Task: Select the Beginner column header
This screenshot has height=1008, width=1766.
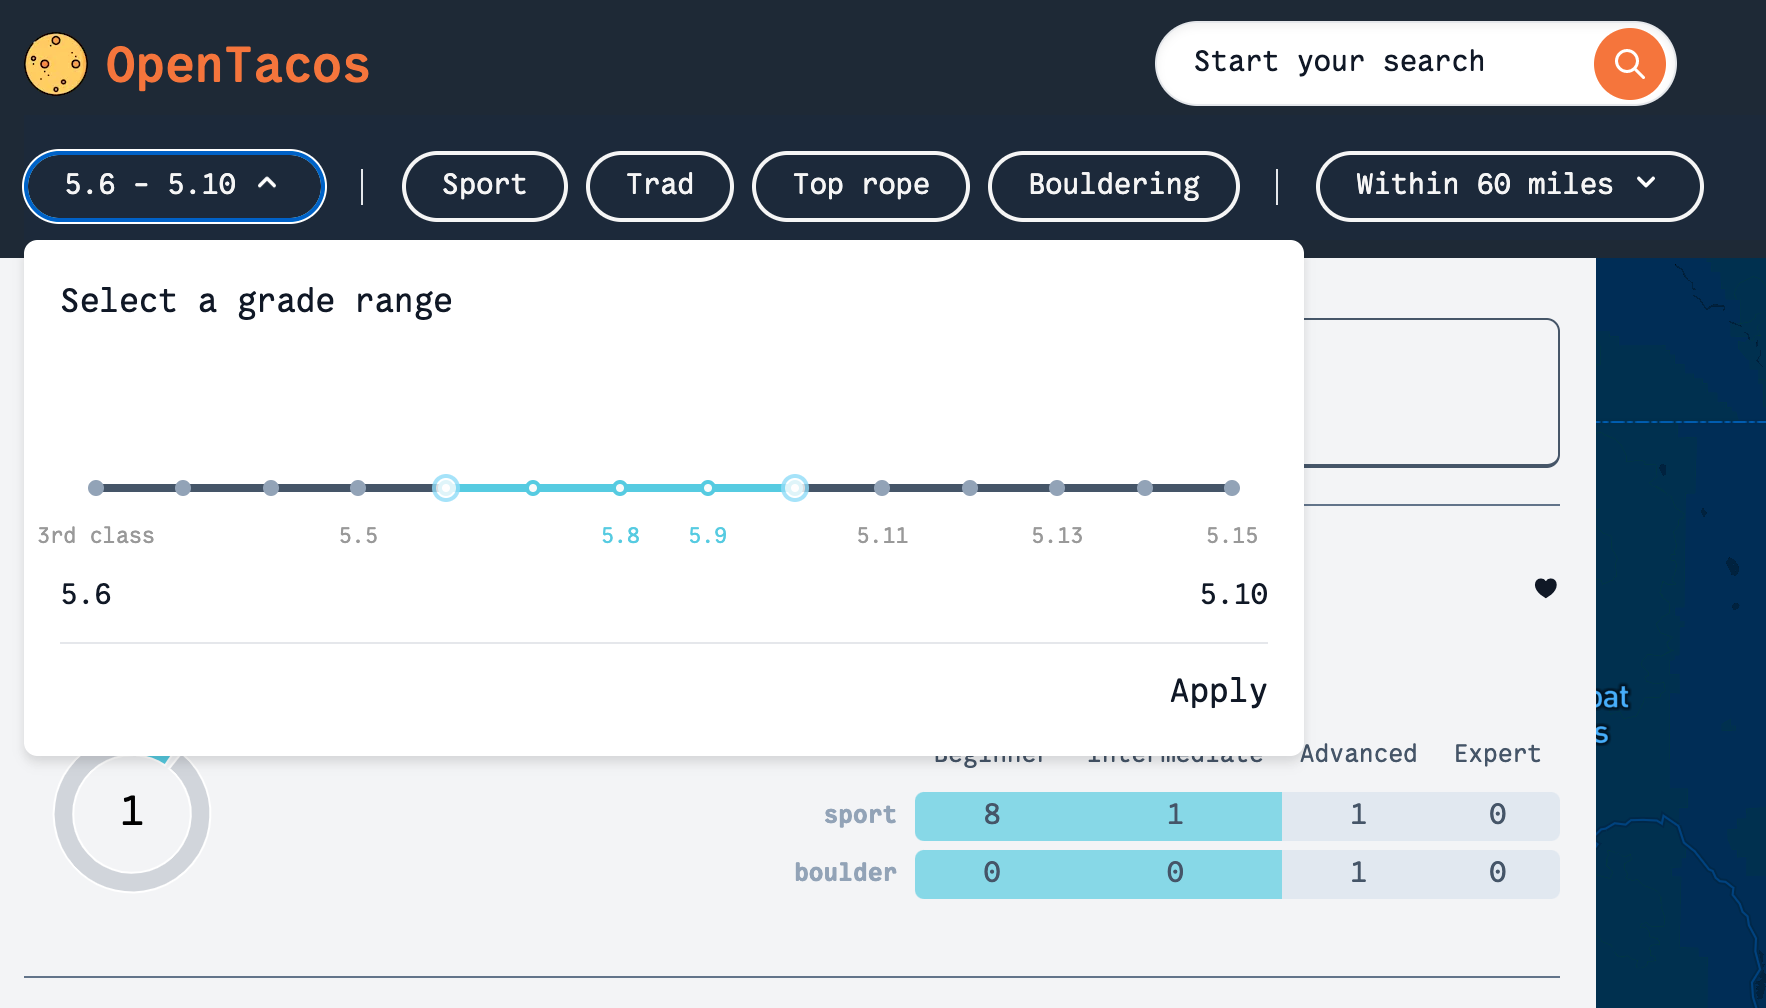Action: (x=989, y=754)
